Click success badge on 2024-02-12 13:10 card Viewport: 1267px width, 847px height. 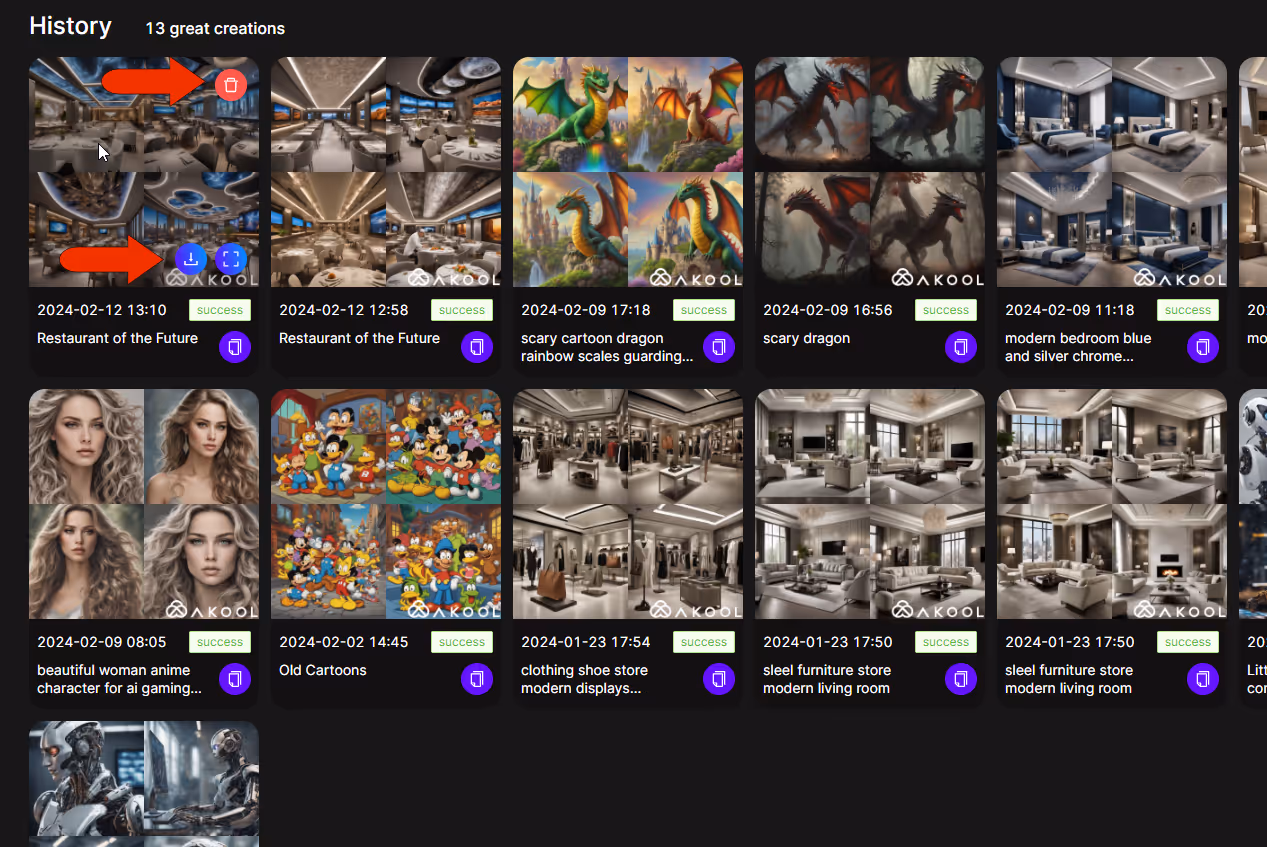coord(220,310)
